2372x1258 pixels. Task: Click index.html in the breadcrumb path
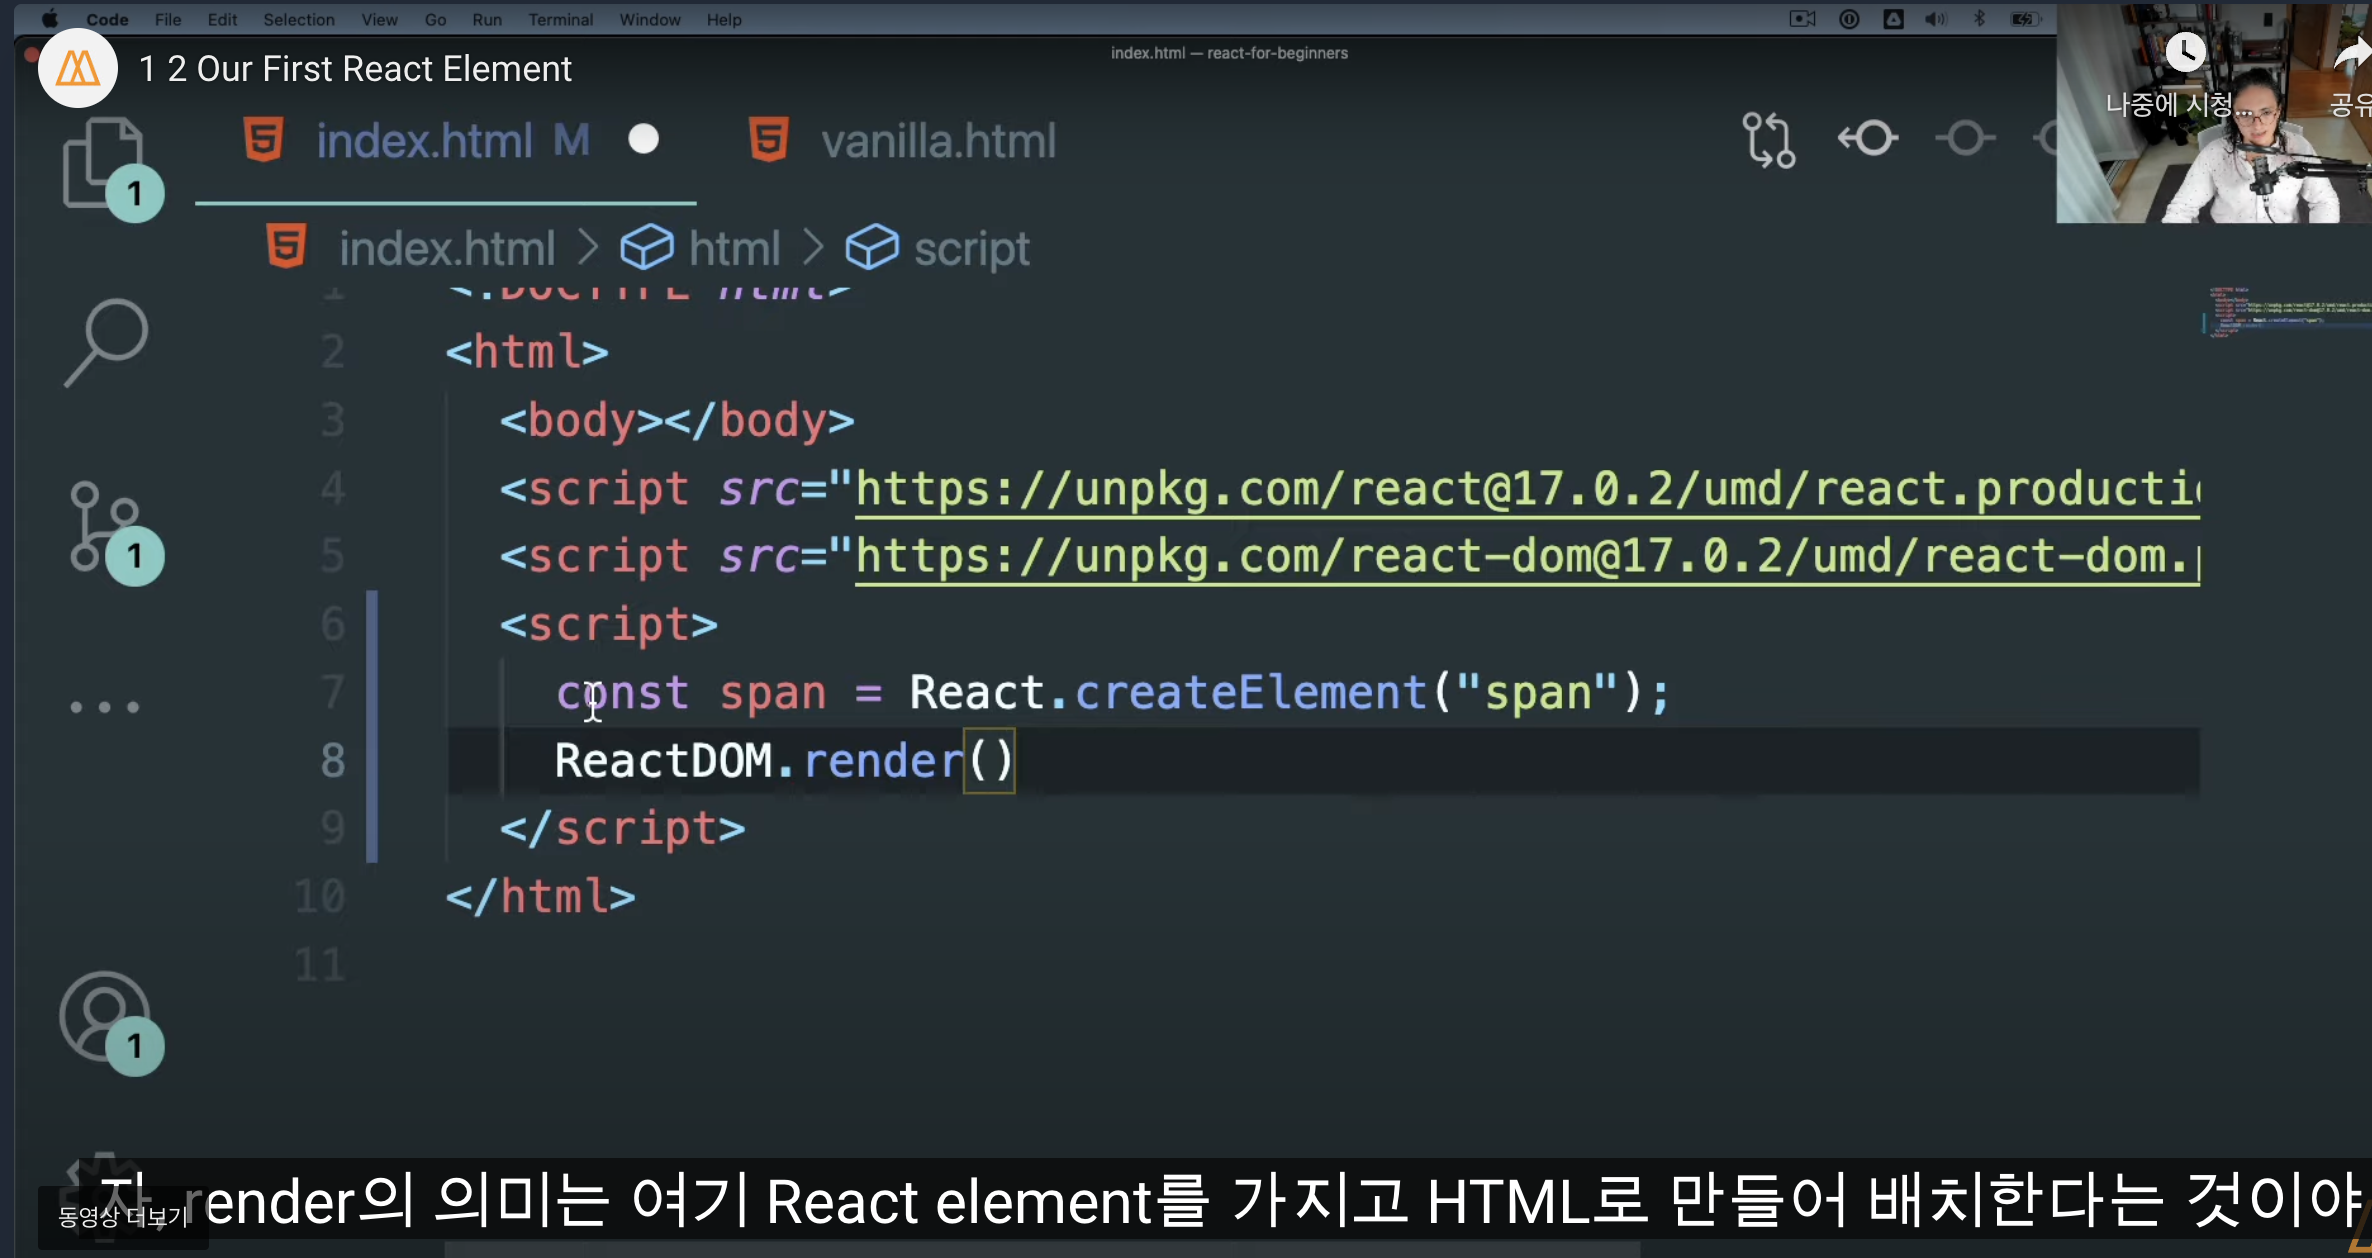446,248
